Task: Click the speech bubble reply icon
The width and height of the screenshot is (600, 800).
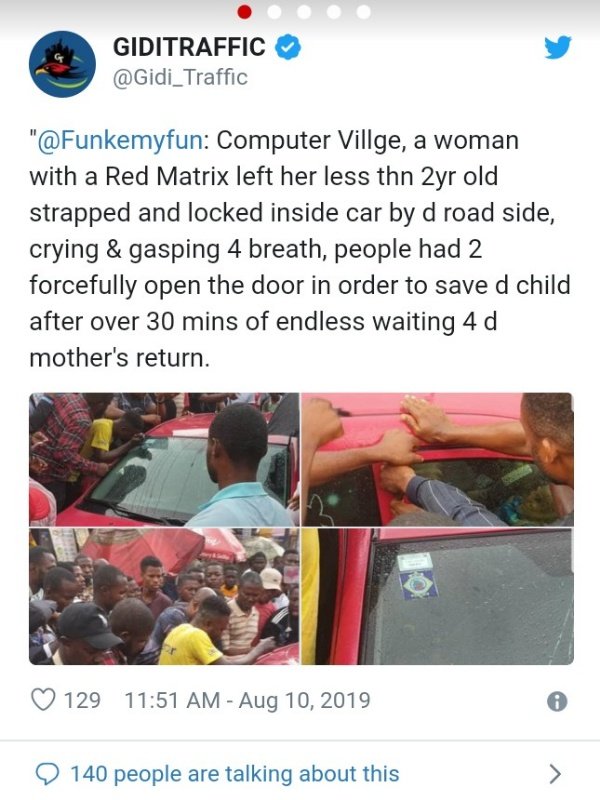Action: (x=47, y=774)
